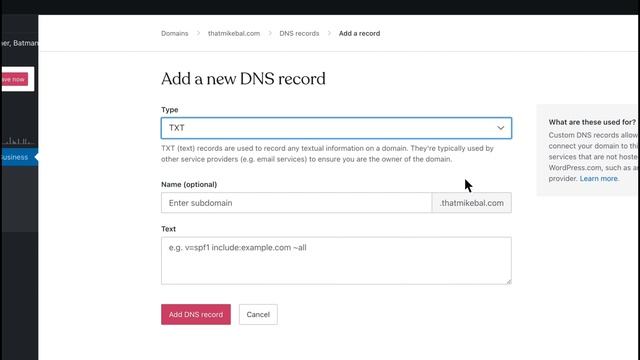Click the Text record textarea
The image size is (640, 360).
coord(336,260)
